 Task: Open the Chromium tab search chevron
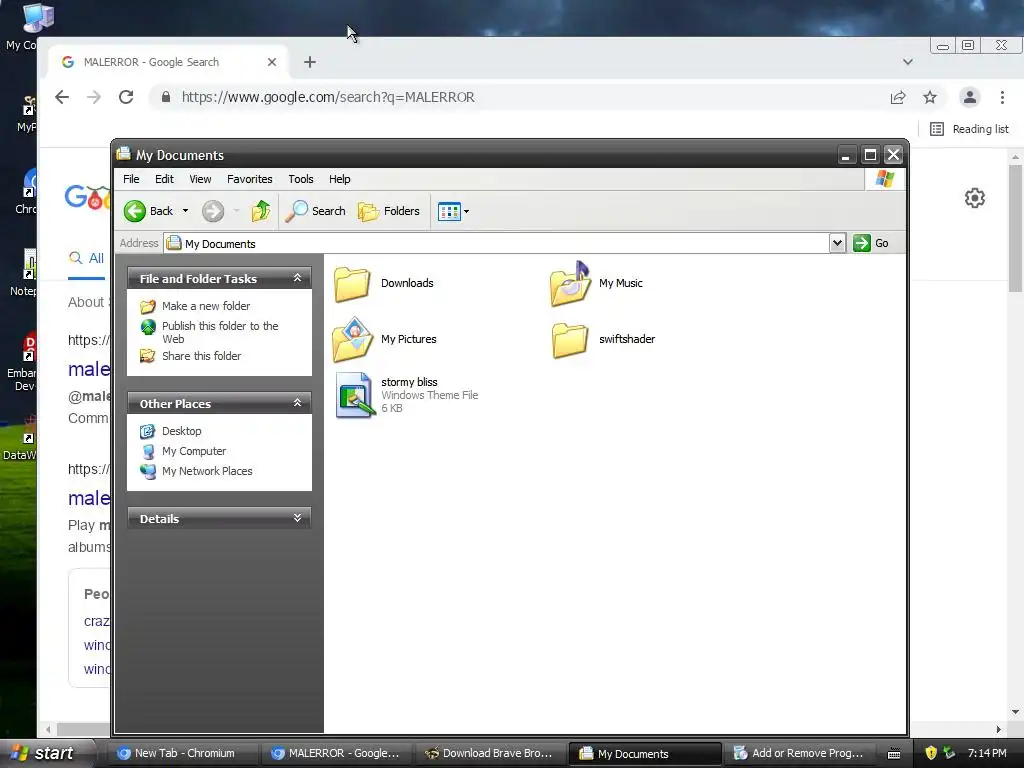click(908, 62)
